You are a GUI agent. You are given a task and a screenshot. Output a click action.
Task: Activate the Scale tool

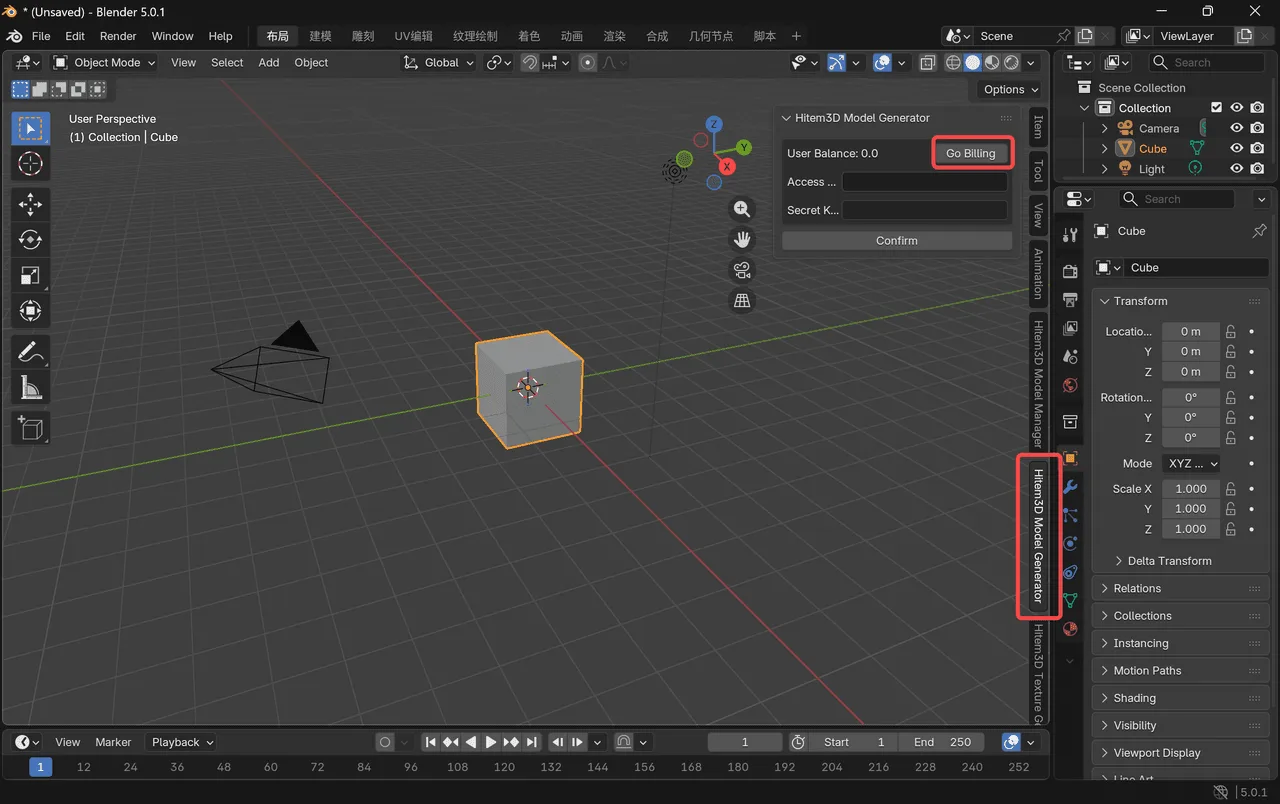tap(31, 275)
